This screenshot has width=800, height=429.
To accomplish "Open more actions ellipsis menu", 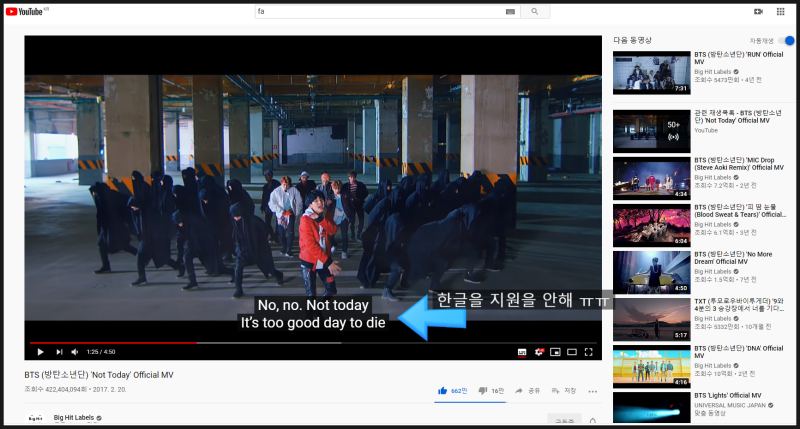I will point(592,392).
